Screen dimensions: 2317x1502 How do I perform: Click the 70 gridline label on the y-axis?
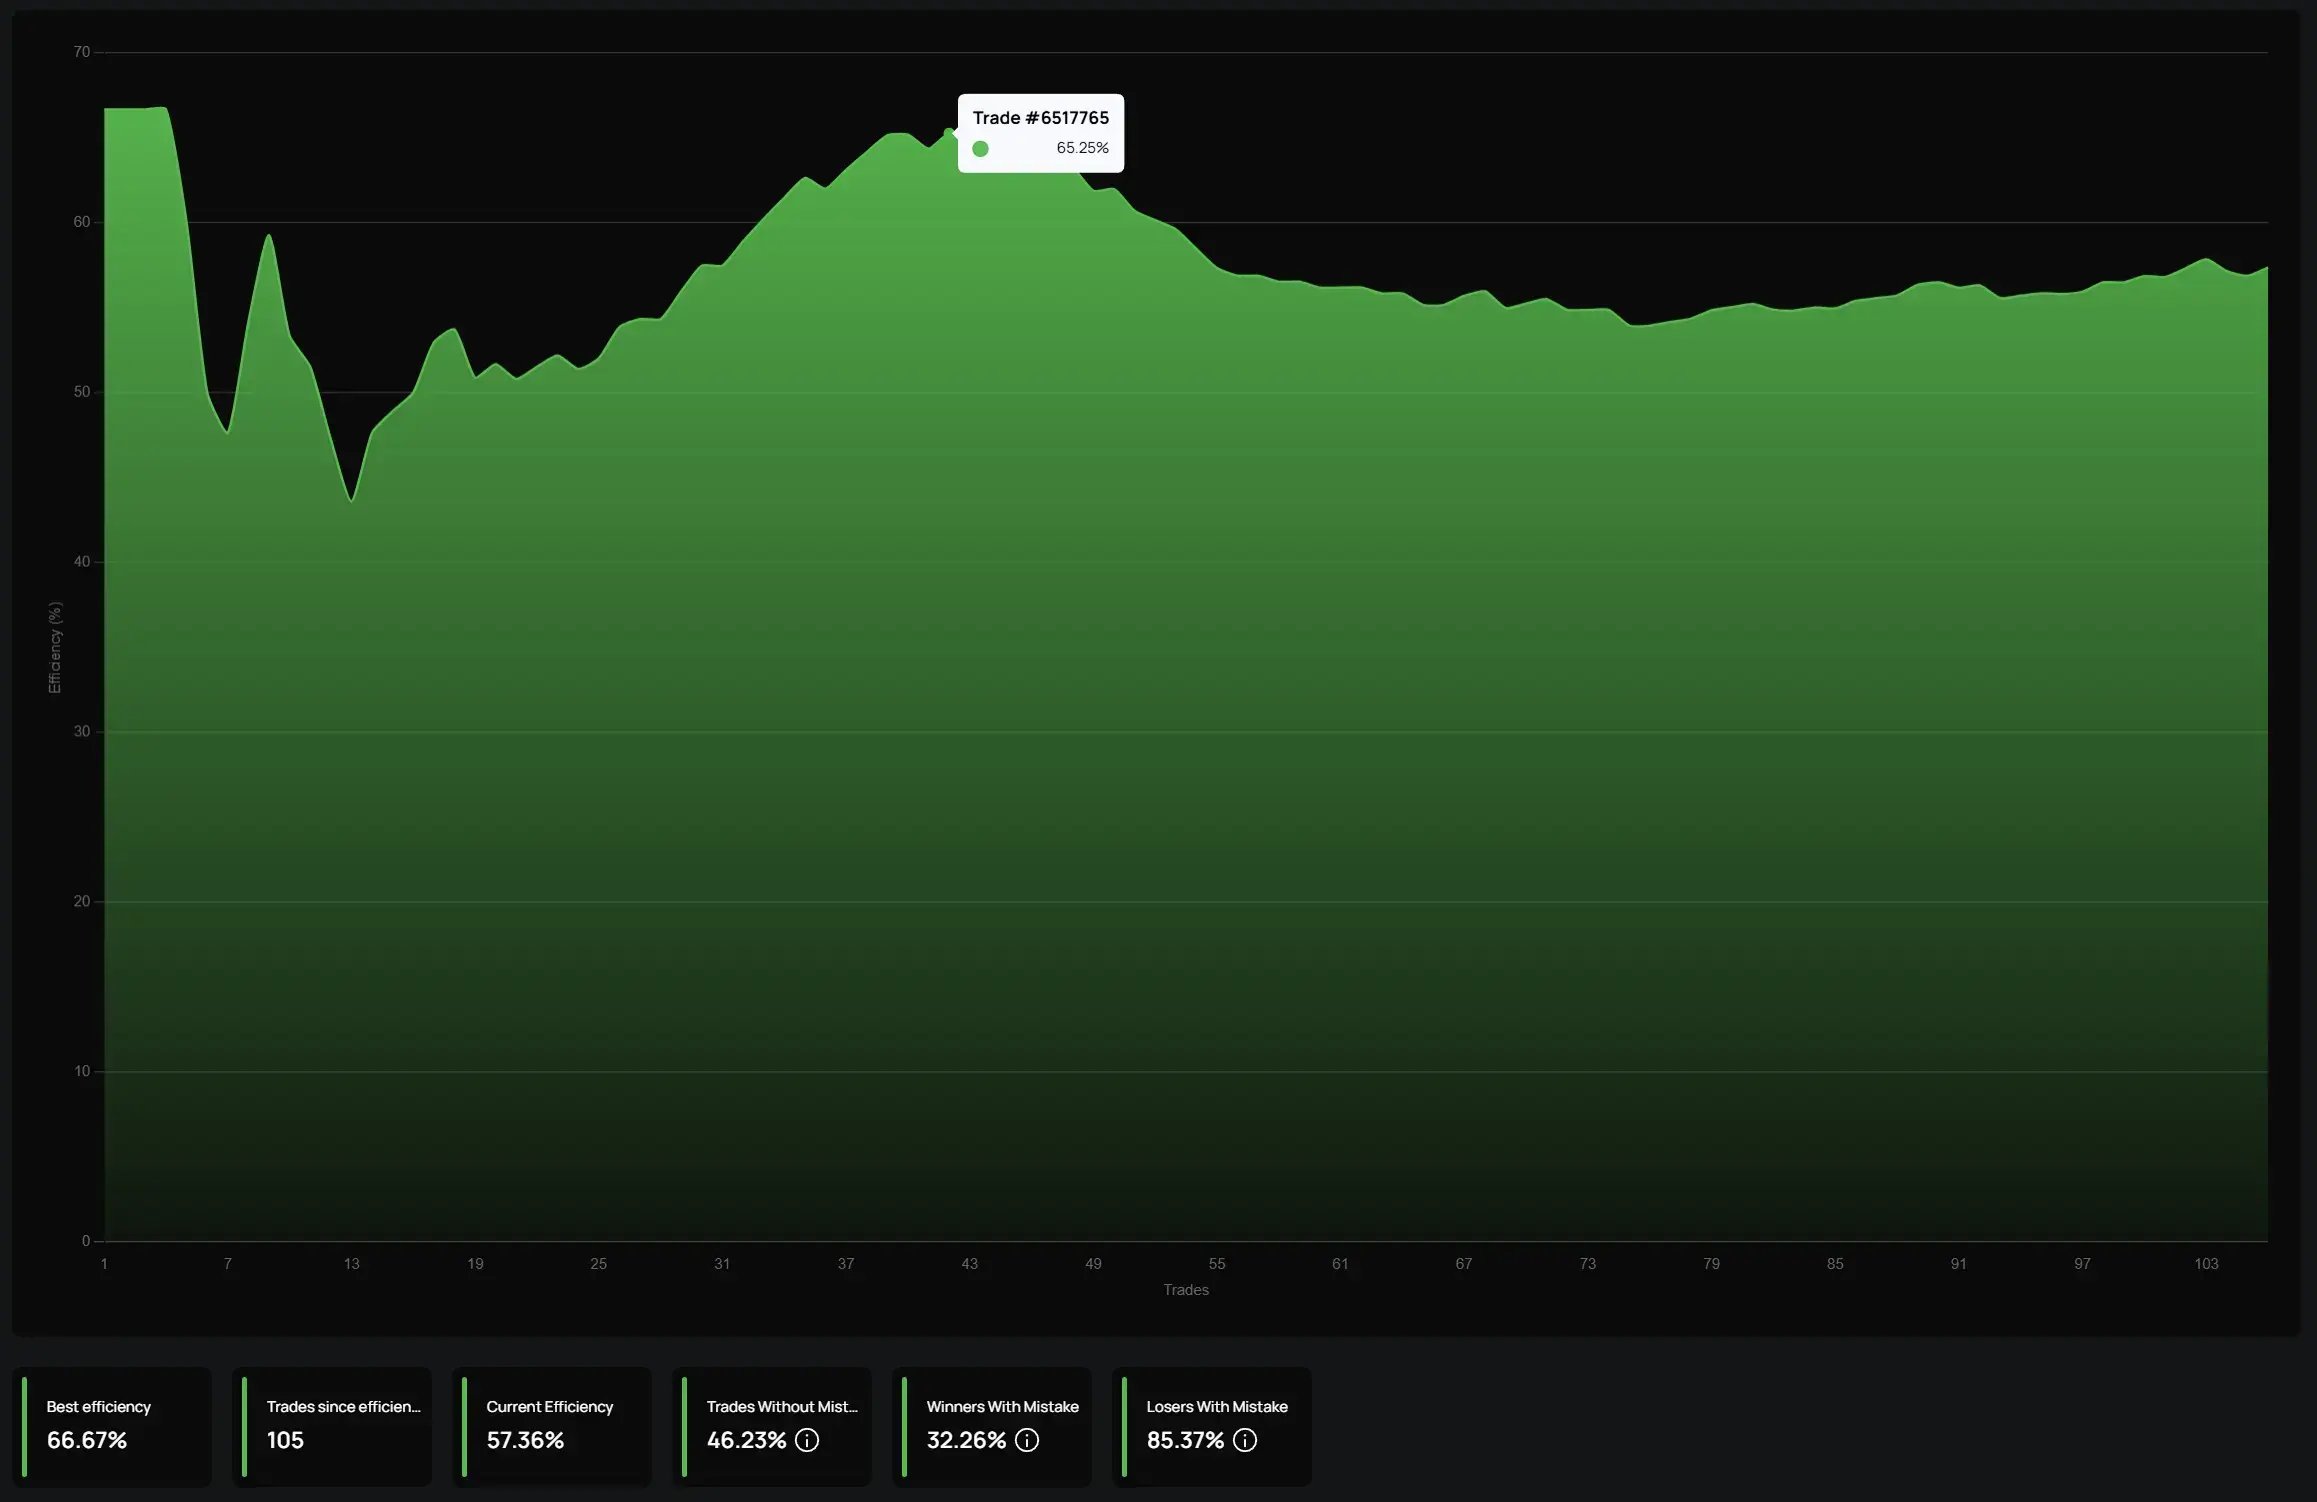[82, 49]
